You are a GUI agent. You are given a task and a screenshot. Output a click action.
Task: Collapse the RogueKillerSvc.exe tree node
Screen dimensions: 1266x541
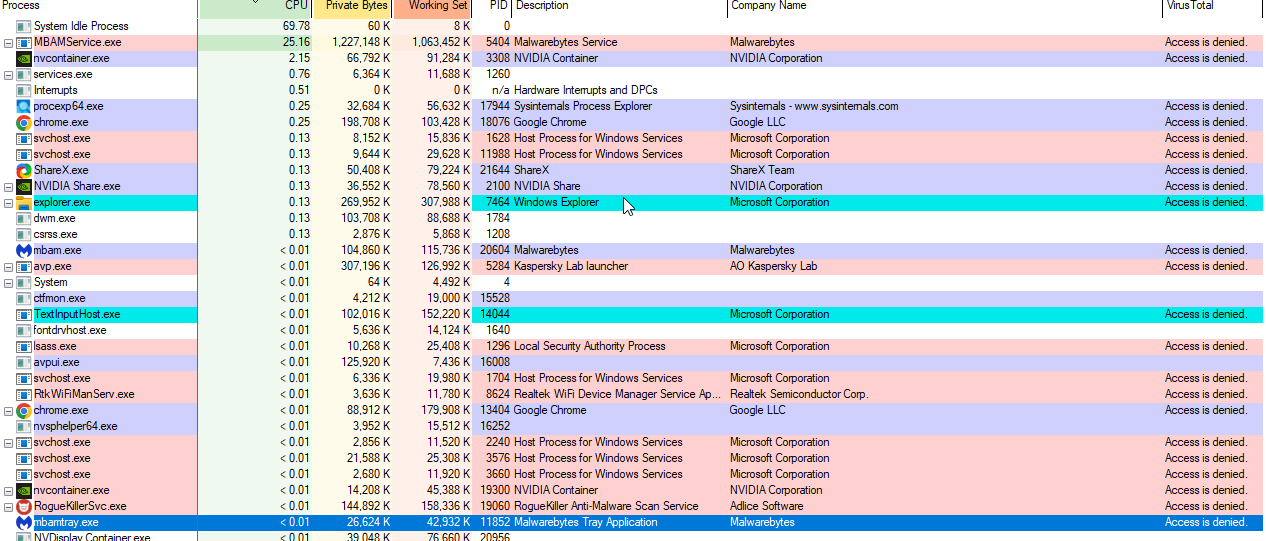8,506
